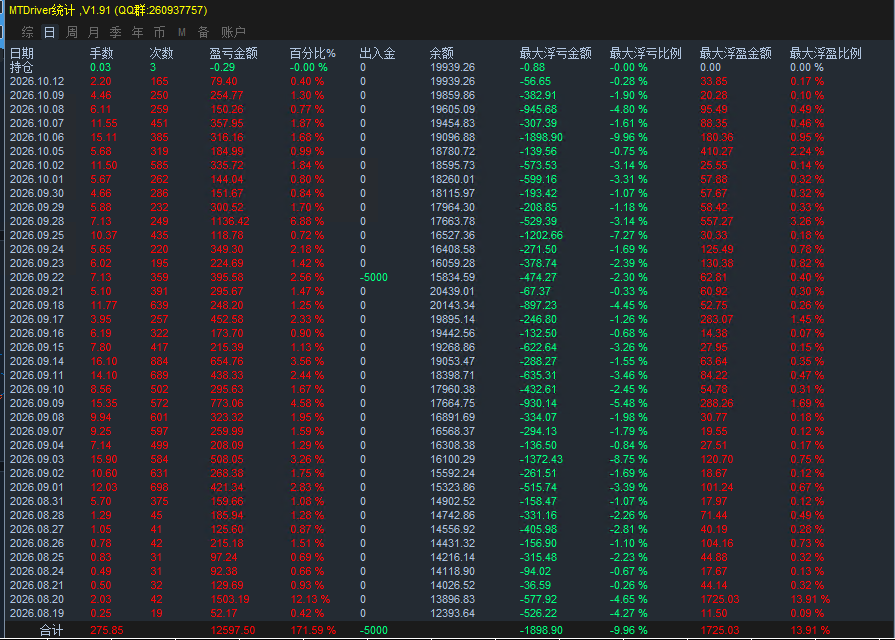This screenshot has width=895, height=640.
Task: Open the 季 quarterly tab
Action: click(x=116, y=32)
